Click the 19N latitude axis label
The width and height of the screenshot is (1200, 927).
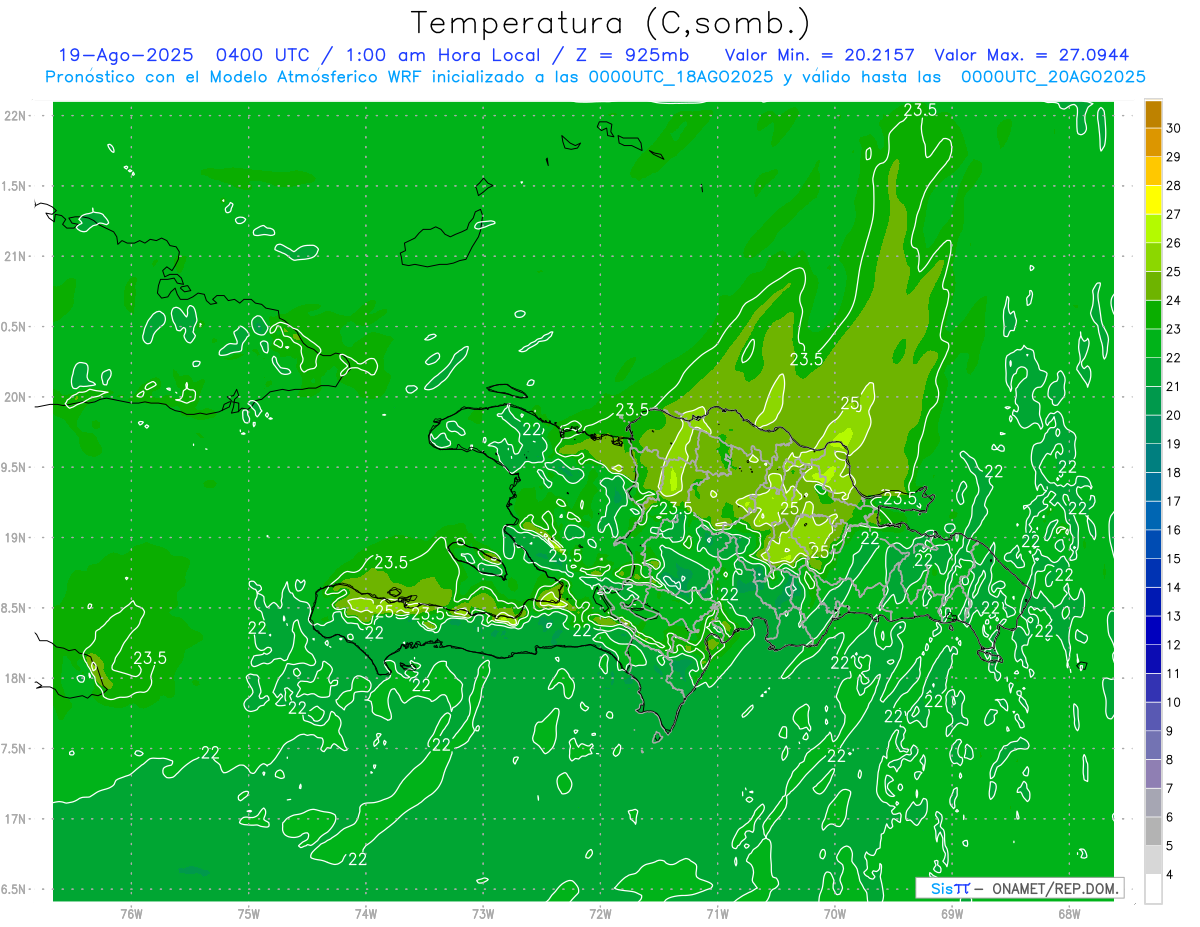[x=15, y=538]
